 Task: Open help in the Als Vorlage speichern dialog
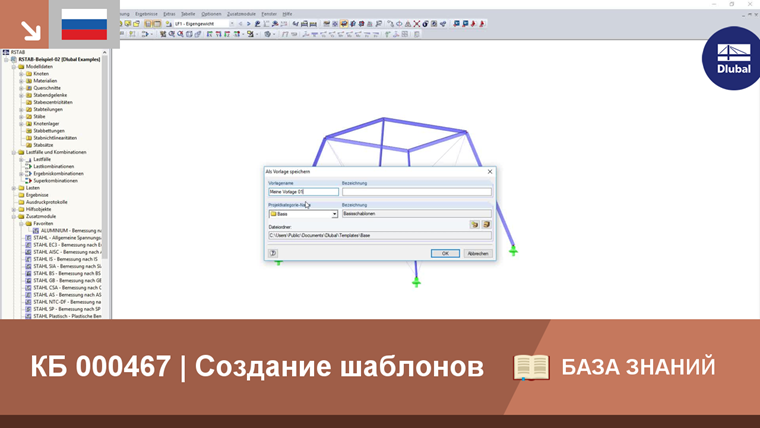tap(273, 254)
